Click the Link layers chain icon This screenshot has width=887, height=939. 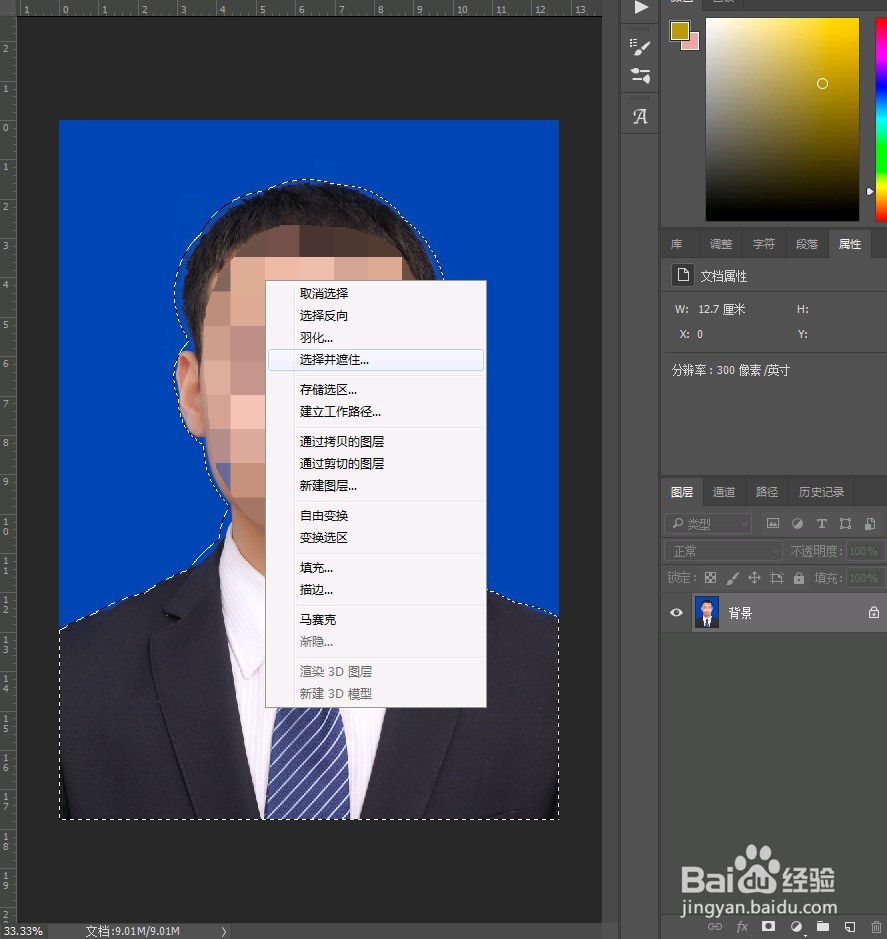pos(715,927)
